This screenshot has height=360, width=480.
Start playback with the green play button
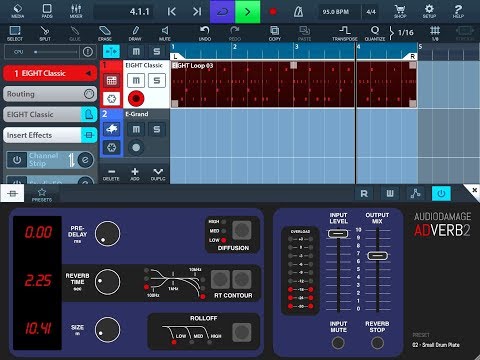point(247,12)
